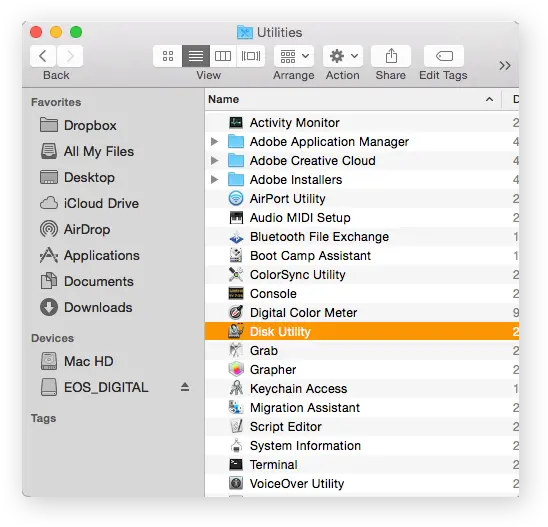Eject the EOS_DIGITAL drive
The height and width of the screenshot is (527, 548).
pyautogui.click(x=185, y=387)
